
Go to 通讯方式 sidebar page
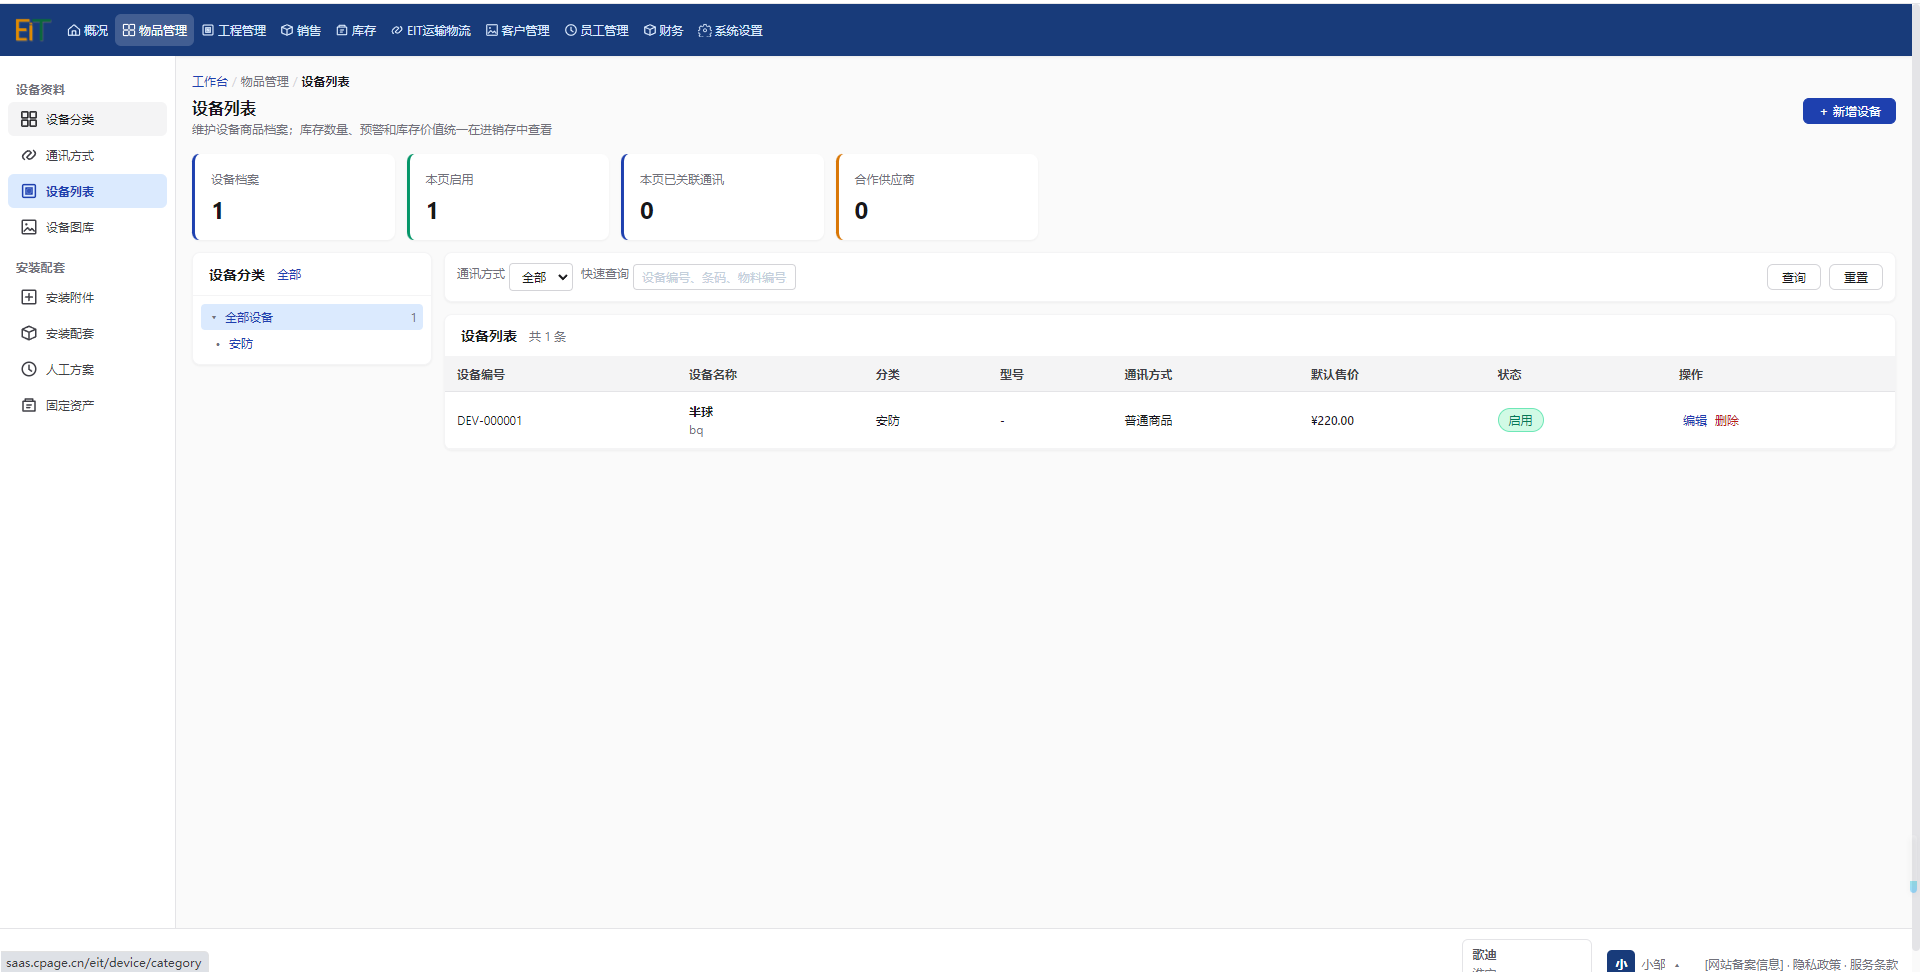87,155
